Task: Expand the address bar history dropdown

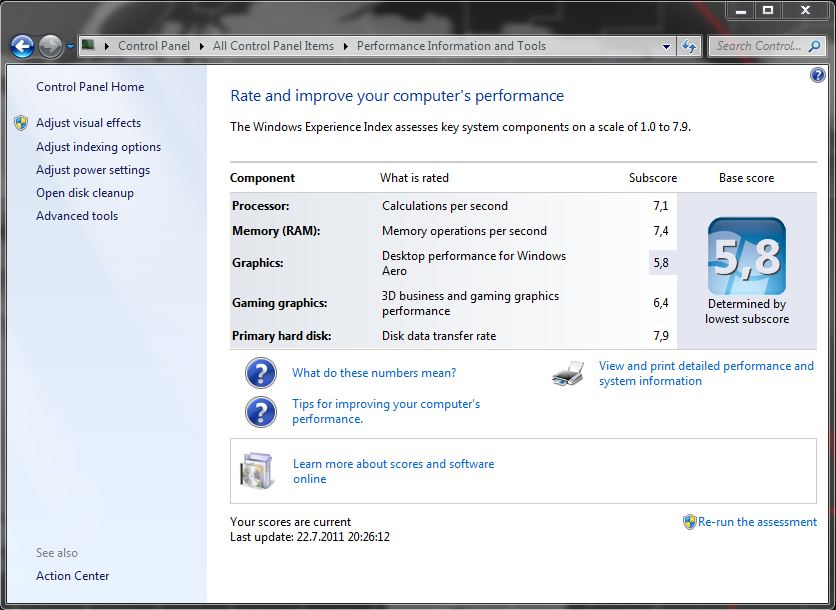Action: [667, 46]
